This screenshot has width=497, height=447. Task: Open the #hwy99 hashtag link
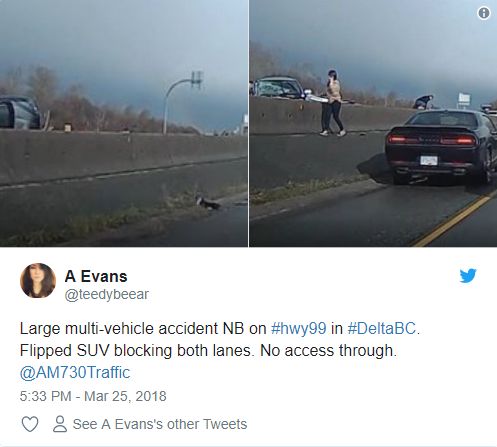pos(298,328)
